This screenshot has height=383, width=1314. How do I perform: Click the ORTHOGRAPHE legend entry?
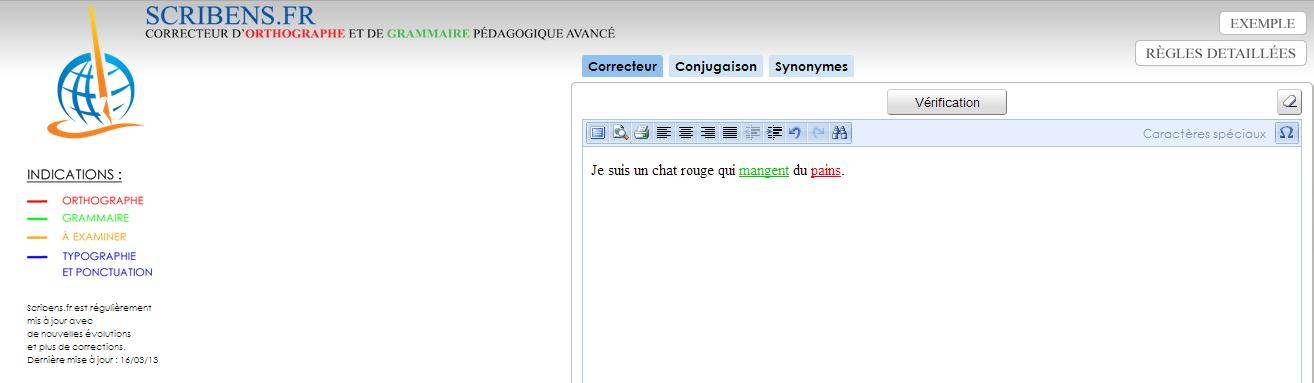pos(102,200)
